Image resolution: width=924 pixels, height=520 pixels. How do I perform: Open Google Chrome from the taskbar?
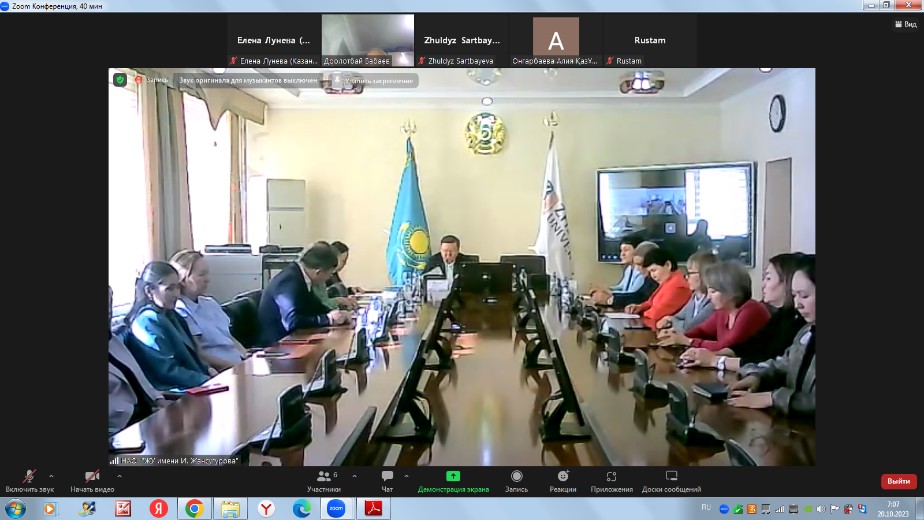[x=194, y=509]
